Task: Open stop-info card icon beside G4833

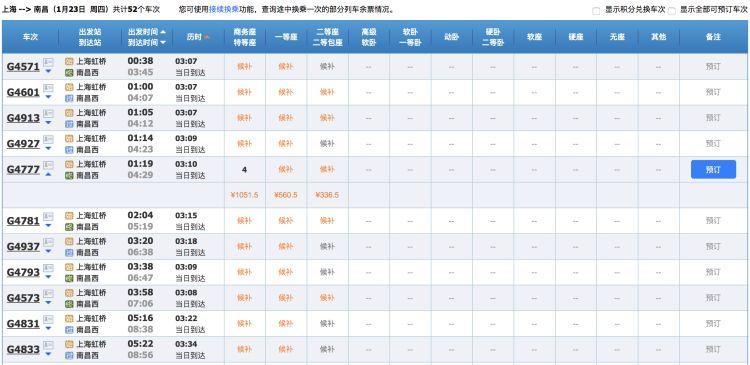Action: coord(48,345)
